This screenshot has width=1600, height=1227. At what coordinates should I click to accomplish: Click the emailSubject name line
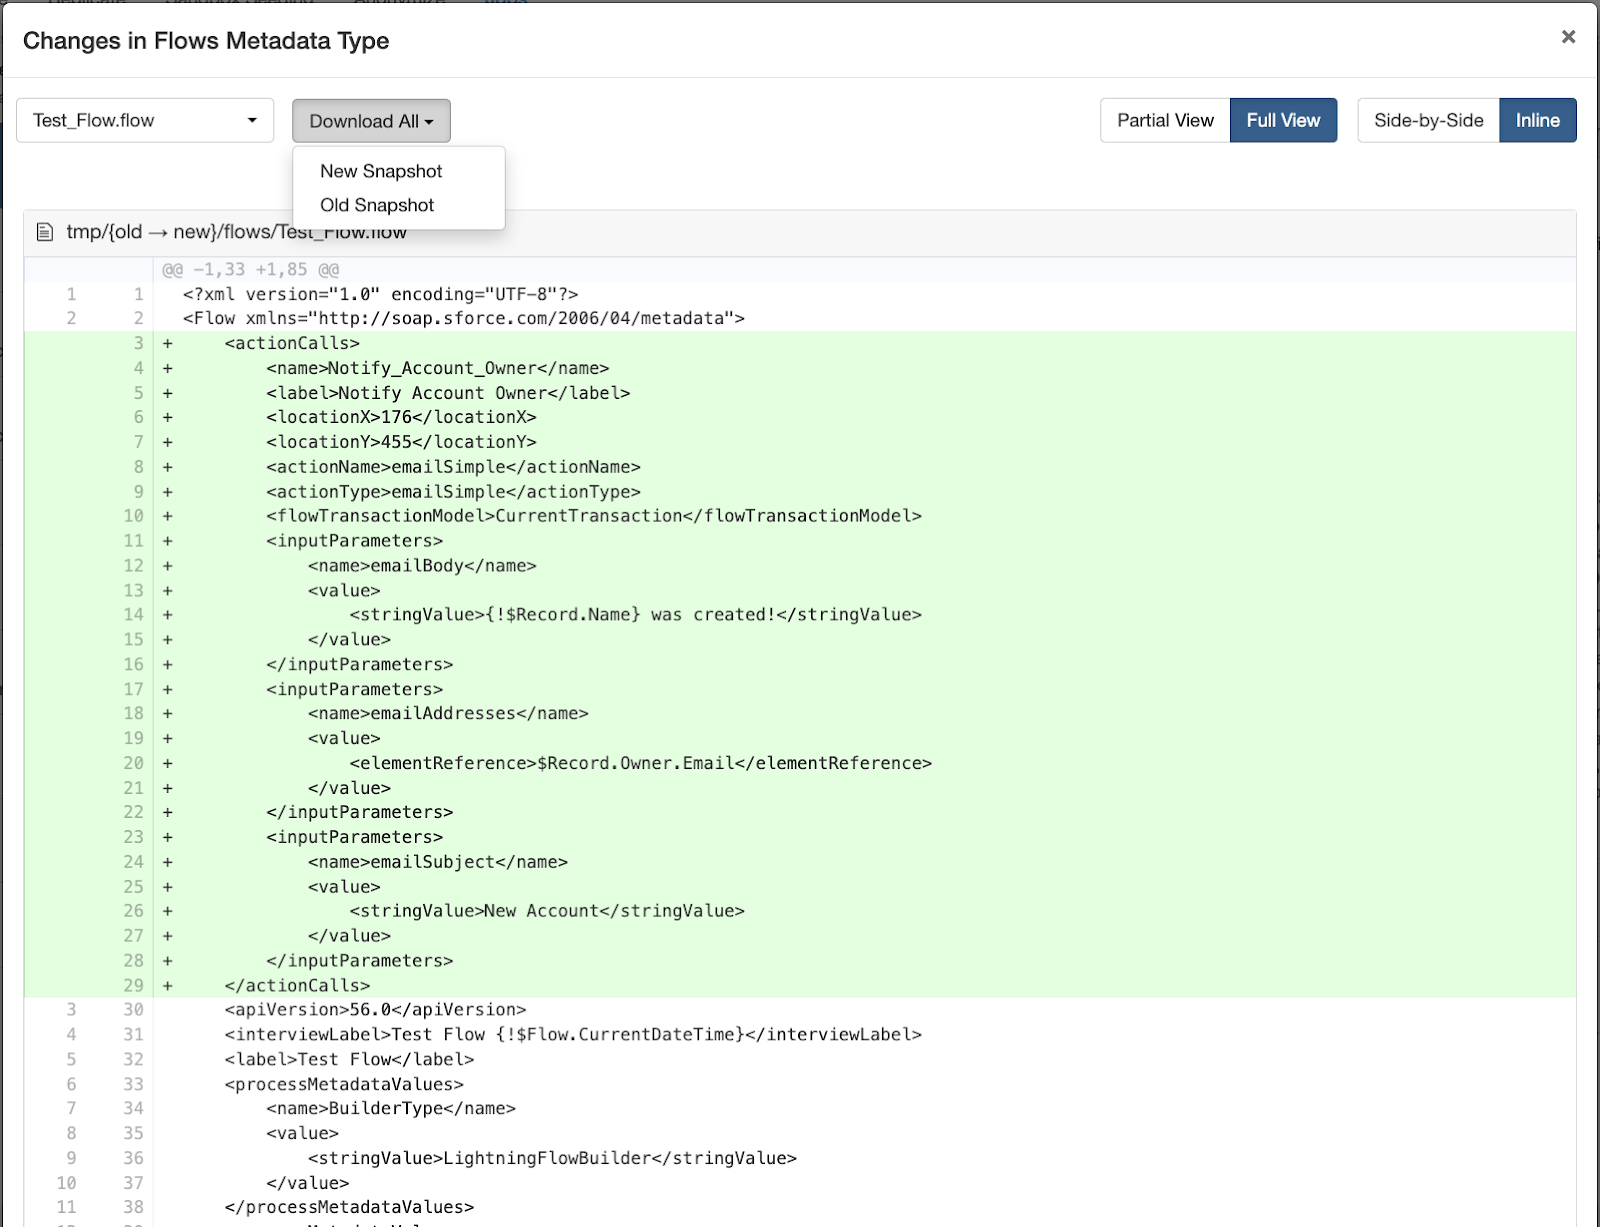click(x=438, y=862)
